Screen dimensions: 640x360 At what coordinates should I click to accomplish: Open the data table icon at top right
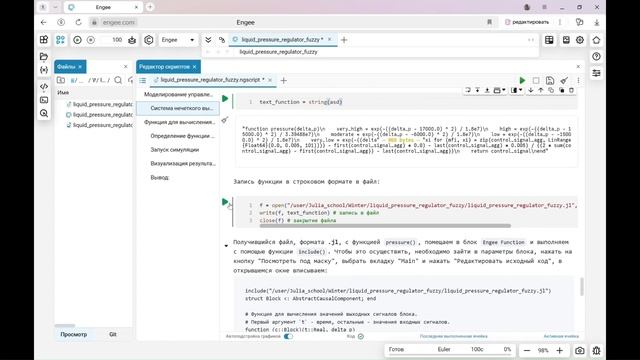(549, 40)
